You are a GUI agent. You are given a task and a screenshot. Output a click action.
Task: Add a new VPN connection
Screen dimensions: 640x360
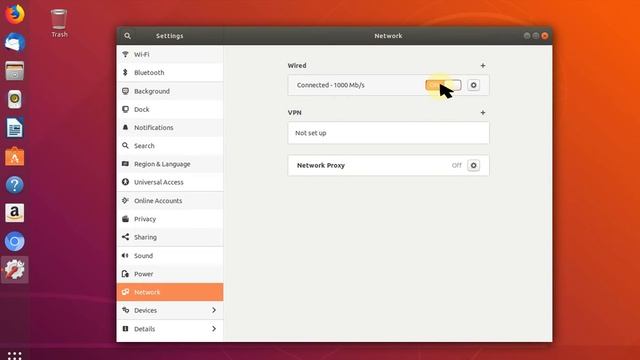click(x=483, y=112)
